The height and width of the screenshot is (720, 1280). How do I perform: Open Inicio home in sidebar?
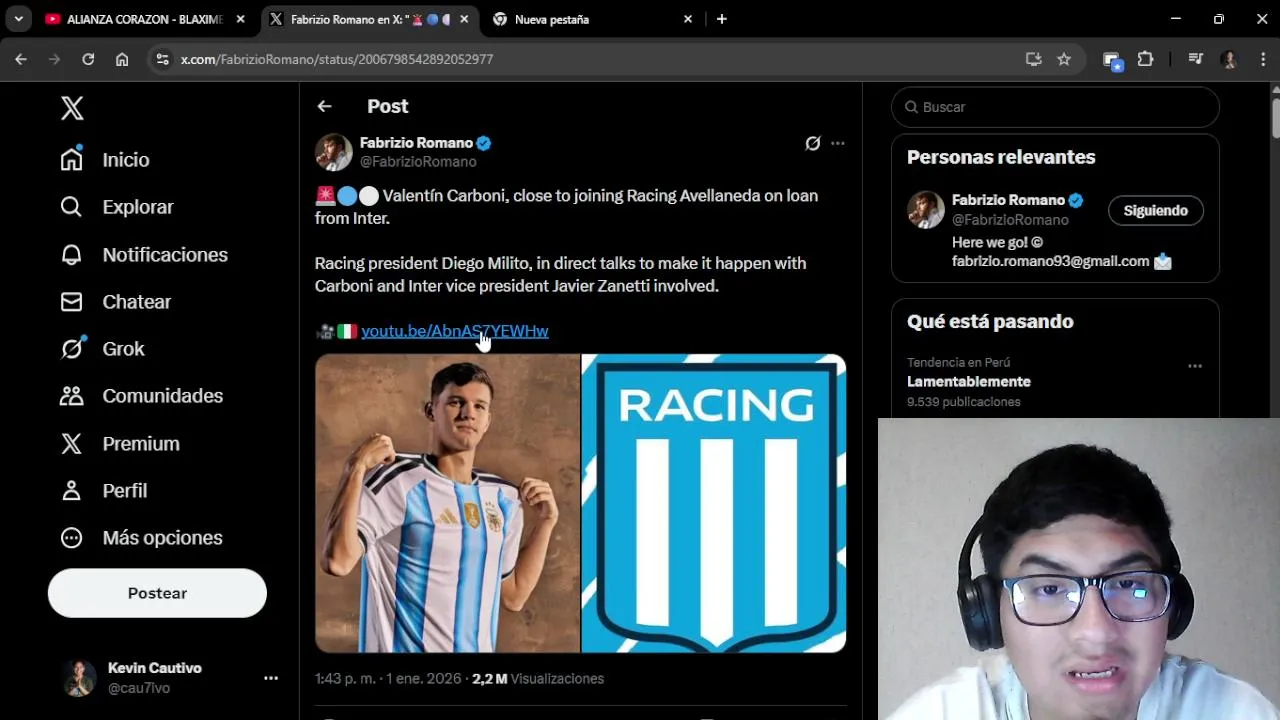click(105, 160)
